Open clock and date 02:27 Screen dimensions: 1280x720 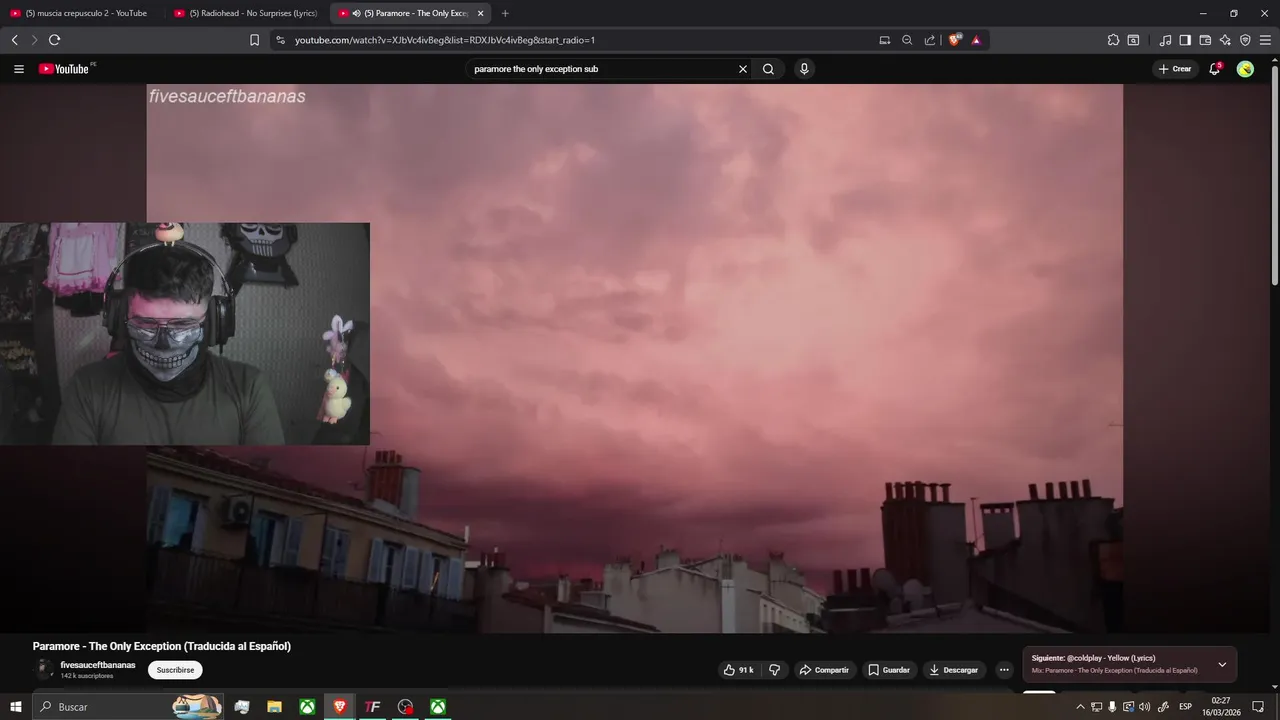(x=1222, y=707)
